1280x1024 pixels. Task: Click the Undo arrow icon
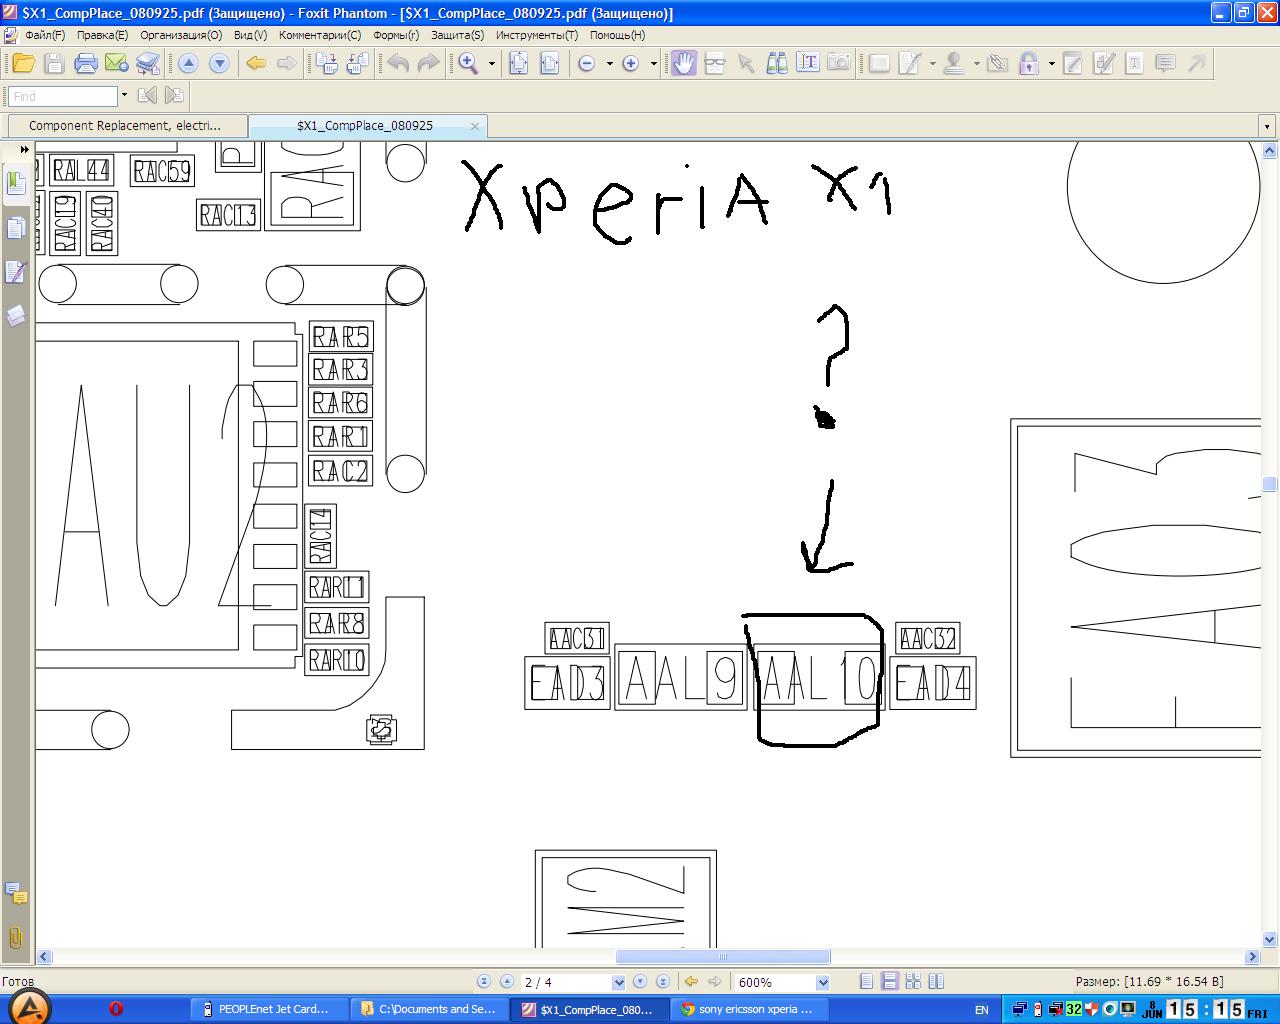[398, 63]
